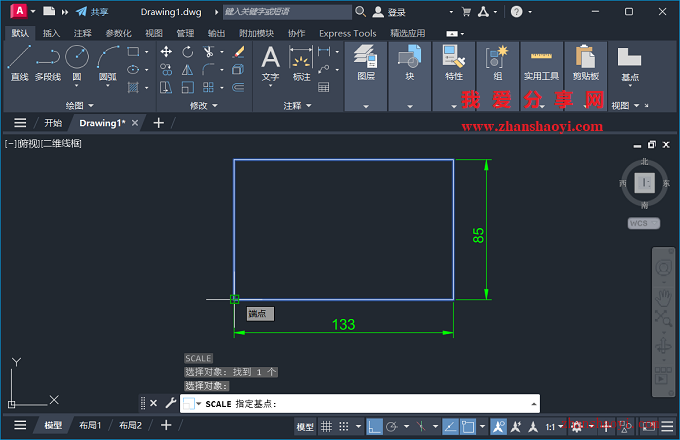Select the Scale tool in Modify panel
Viewport: 680px width, 440px height.
click(187, 88)
